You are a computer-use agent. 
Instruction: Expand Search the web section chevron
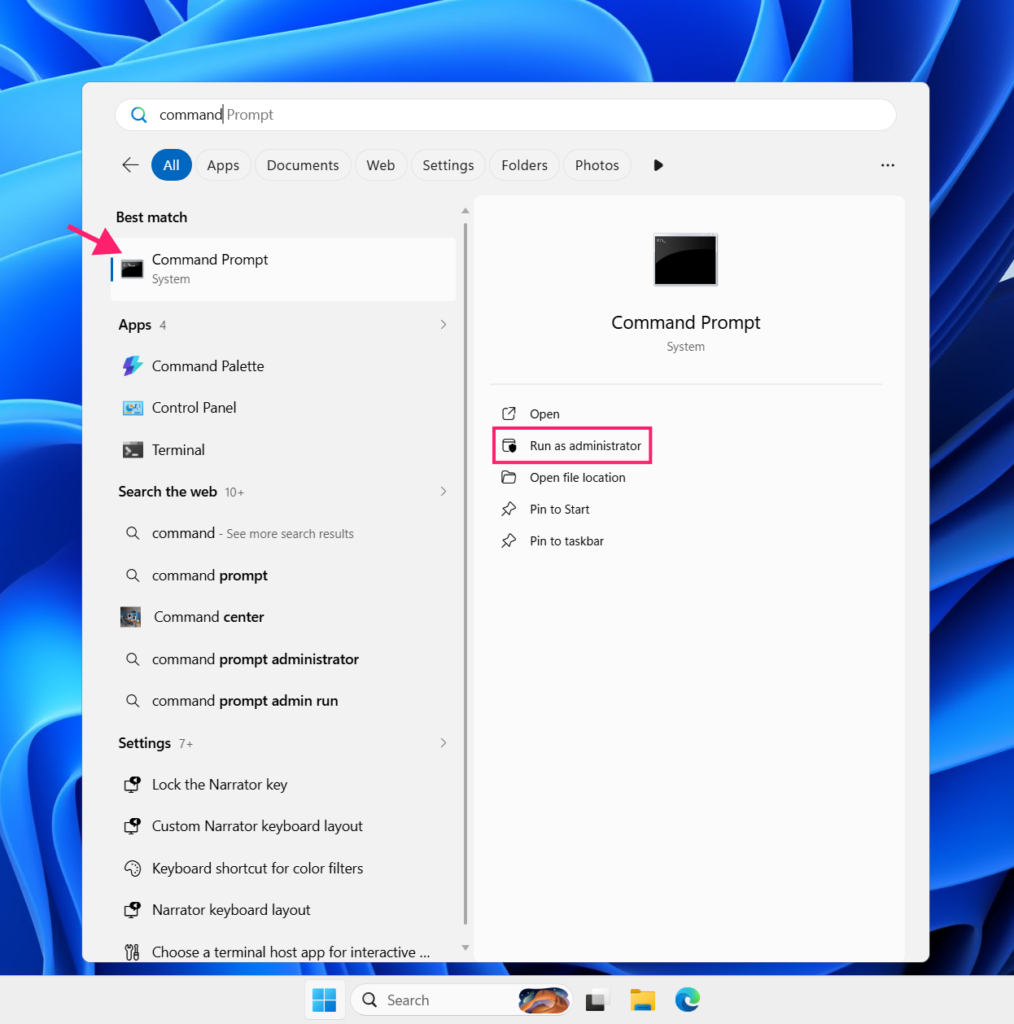pyautogui.click(x=443, y=491)
